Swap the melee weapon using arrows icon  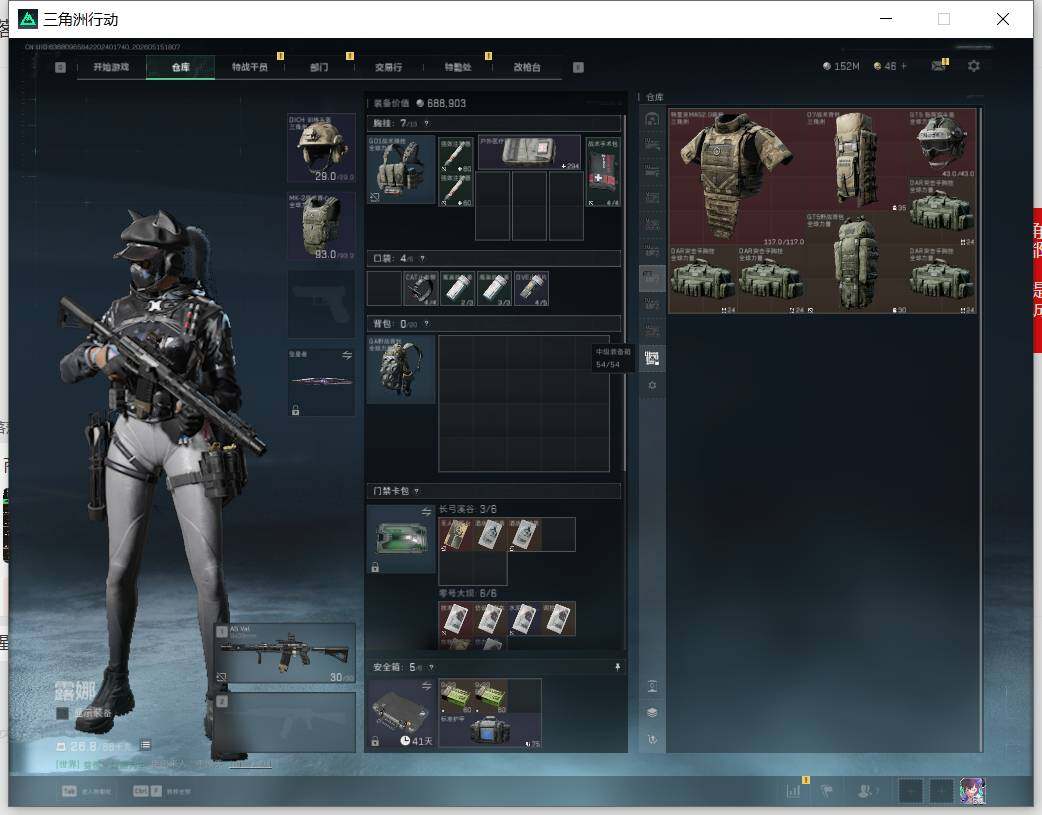coord(347,356)
